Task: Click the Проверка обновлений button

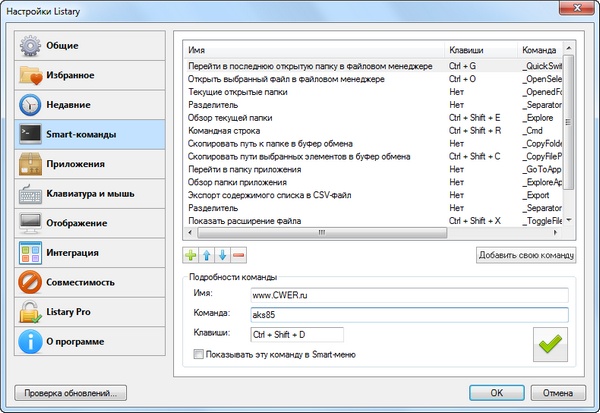Action: click(x=72, y=392)
